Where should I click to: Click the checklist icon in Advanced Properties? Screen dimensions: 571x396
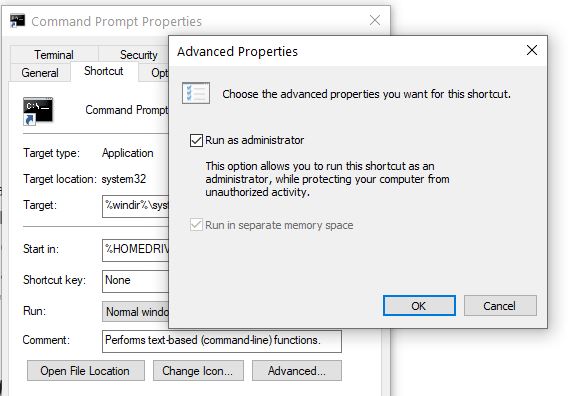point(196,93)
